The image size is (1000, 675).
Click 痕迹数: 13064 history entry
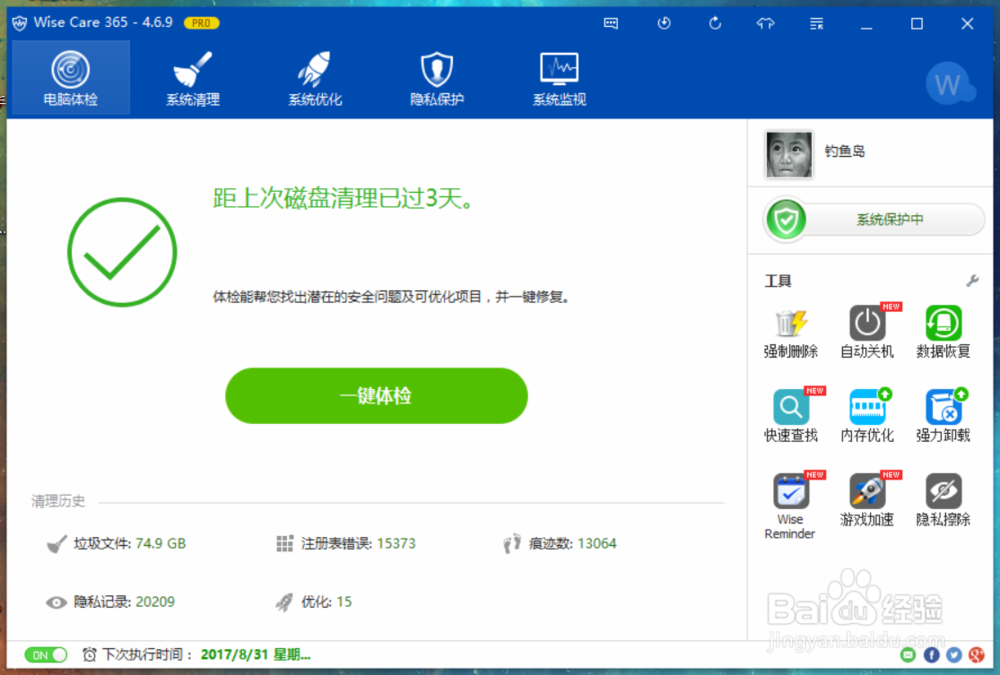tap(560, 544)
